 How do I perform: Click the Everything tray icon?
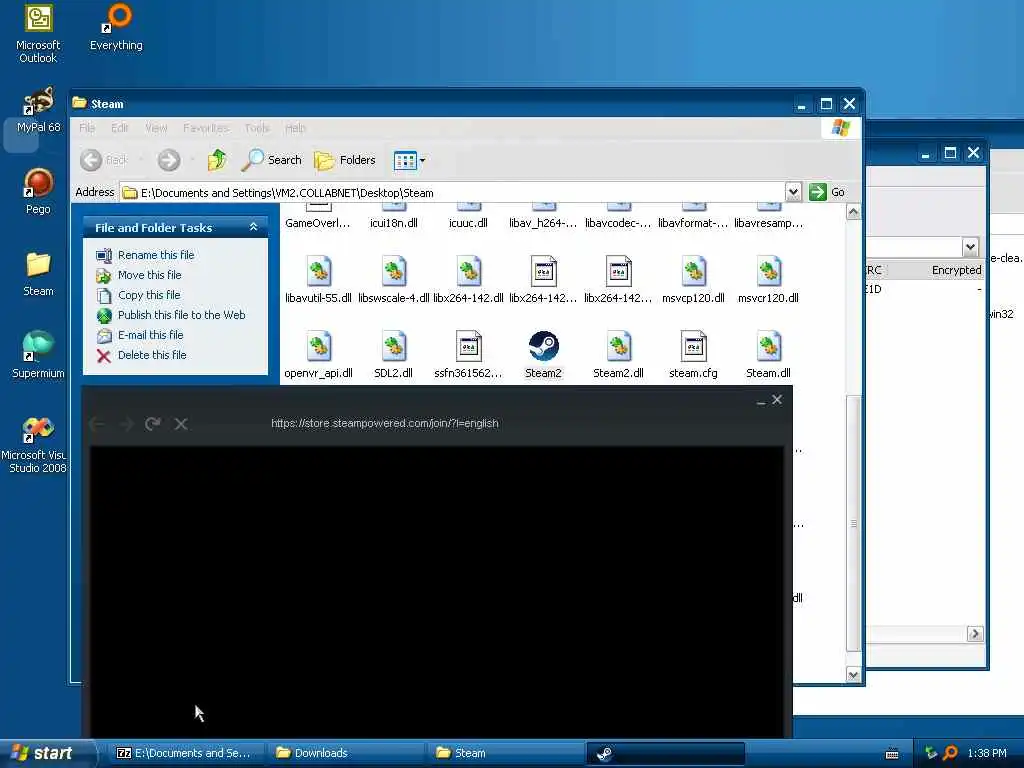(950, 753)
